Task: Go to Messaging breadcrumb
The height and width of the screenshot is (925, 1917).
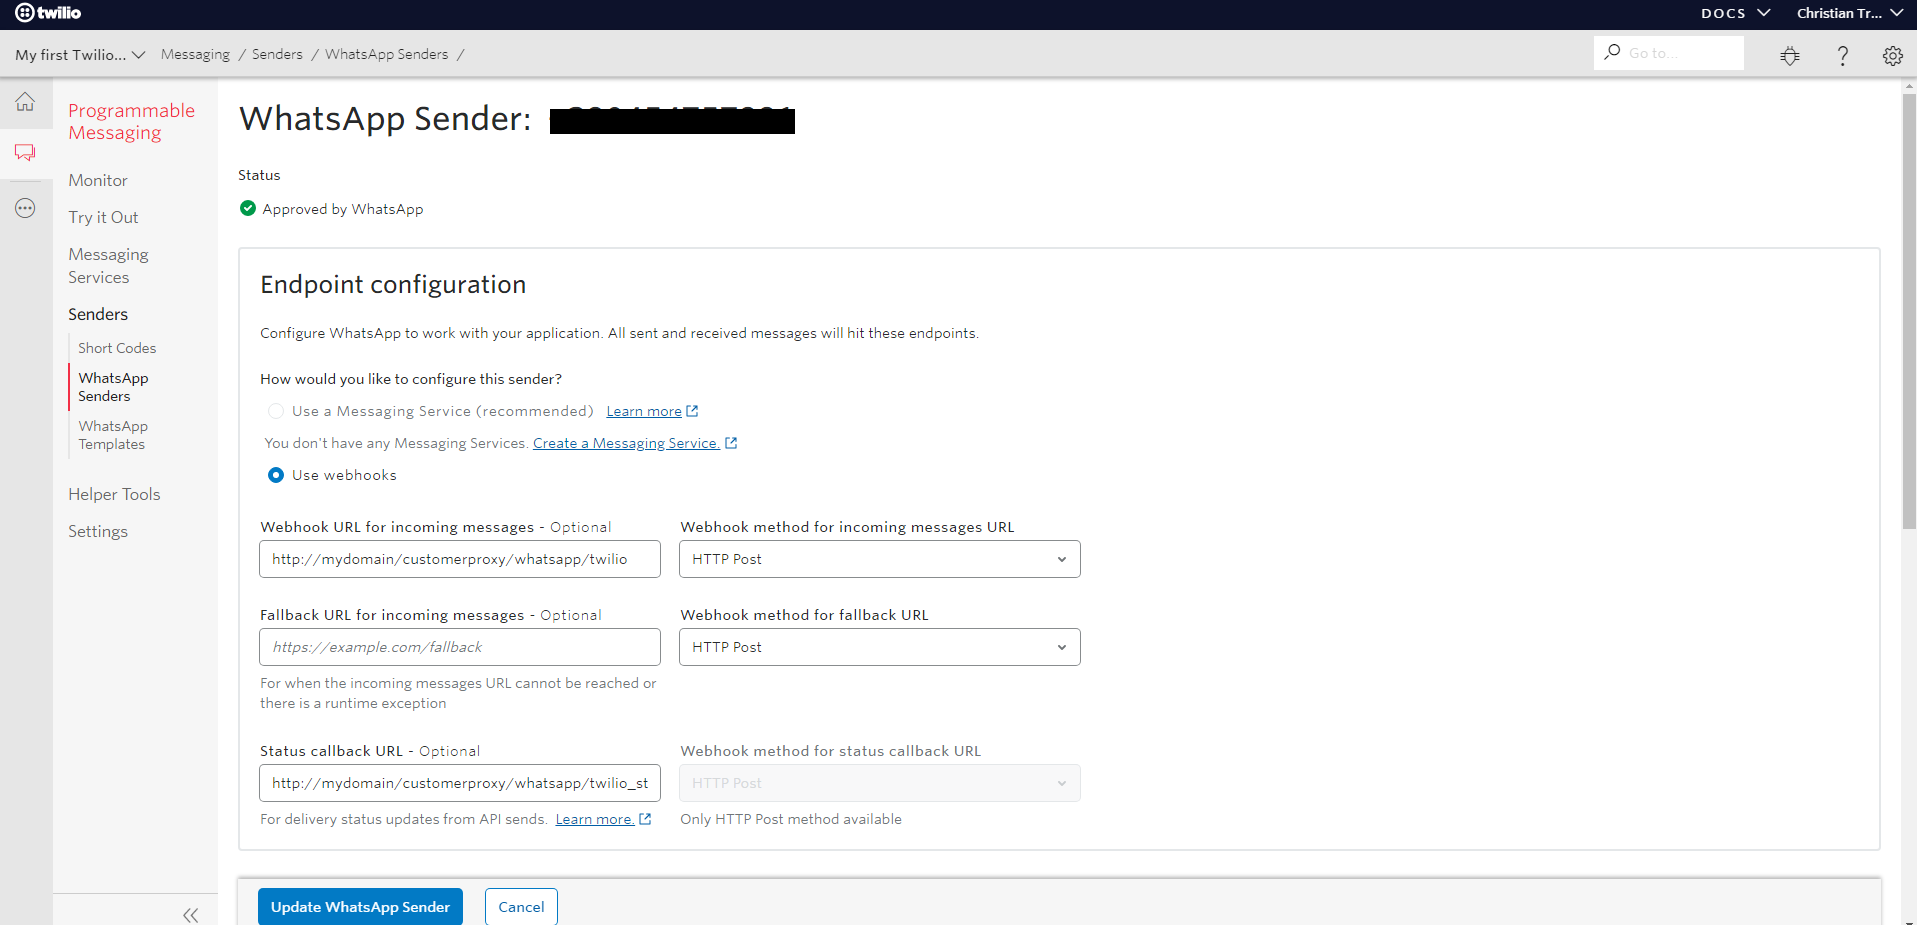Action: point(195,54)
